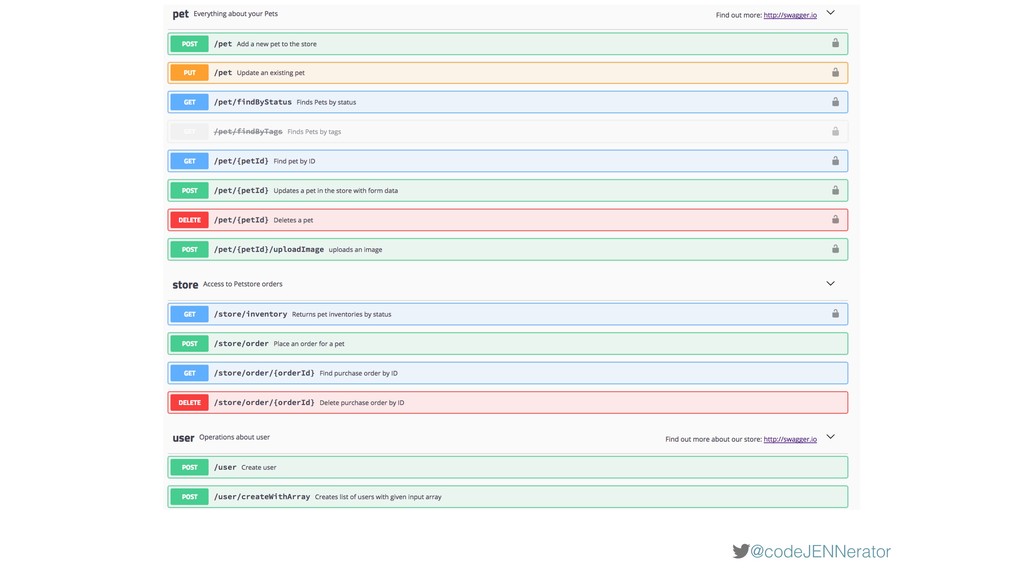Click the lock icon on /pet/{petId}/uploadImage row
Screen dimensions: 1024x576
pos(835,249)
